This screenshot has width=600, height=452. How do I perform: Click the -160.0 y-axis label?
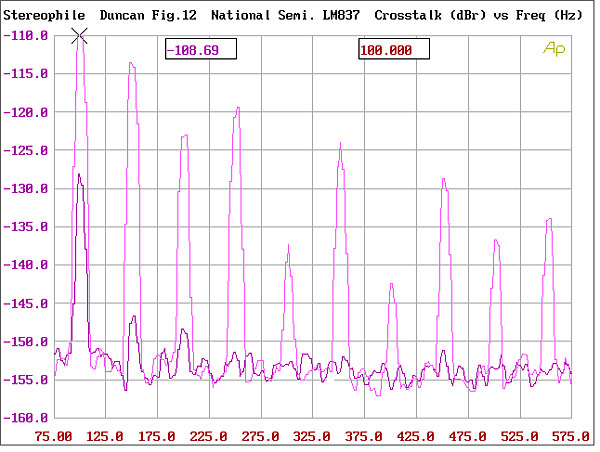pos(26,418)
